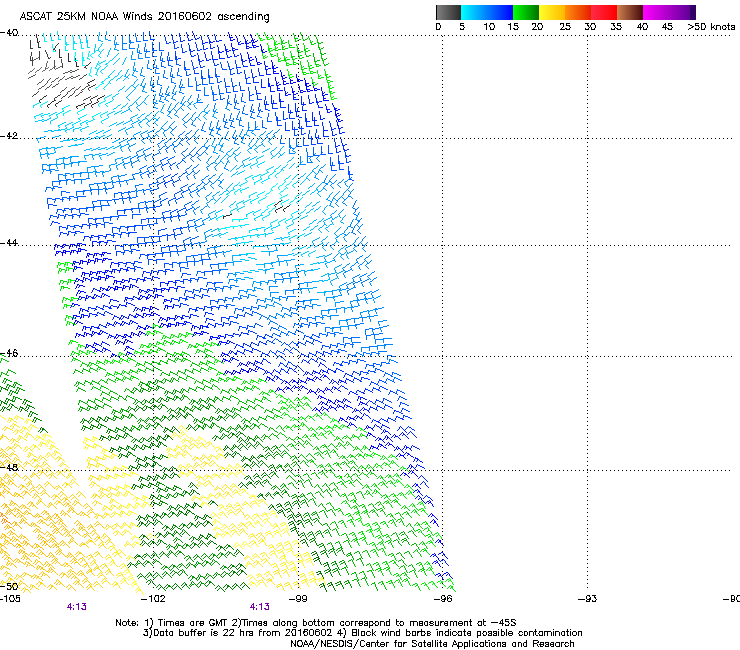The height and width of the screenshot is (650, 740).
Task: Click the longitude label -93
Action: point(588,599)
